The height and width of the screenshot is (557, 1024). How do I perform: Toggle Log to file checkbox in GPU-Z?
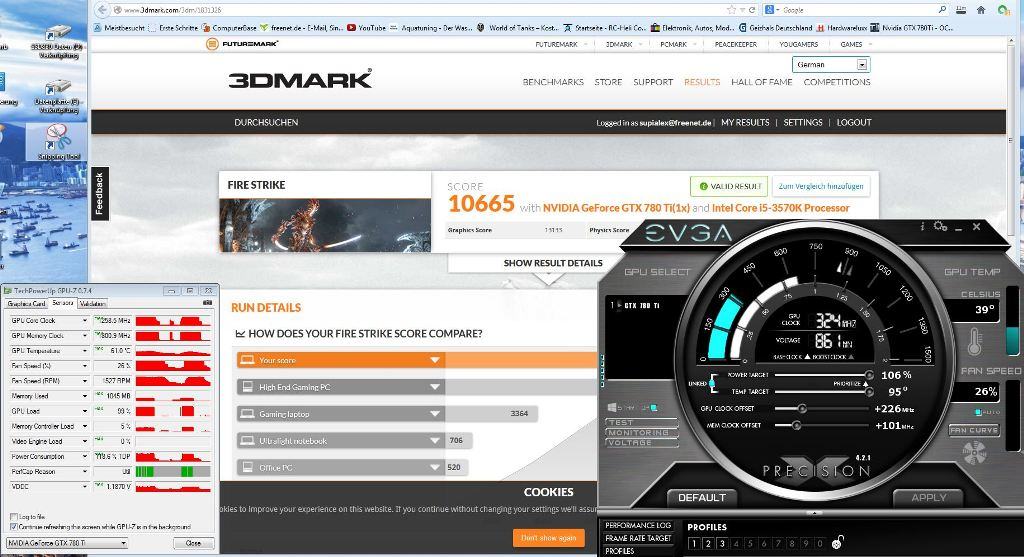14,517
